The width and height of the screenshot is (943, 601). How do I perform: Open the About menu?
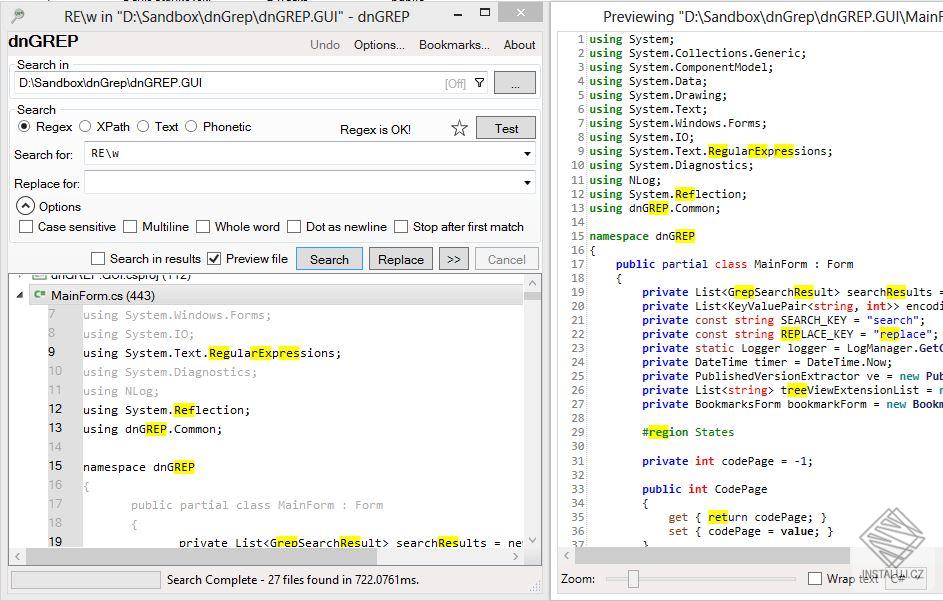519,45
